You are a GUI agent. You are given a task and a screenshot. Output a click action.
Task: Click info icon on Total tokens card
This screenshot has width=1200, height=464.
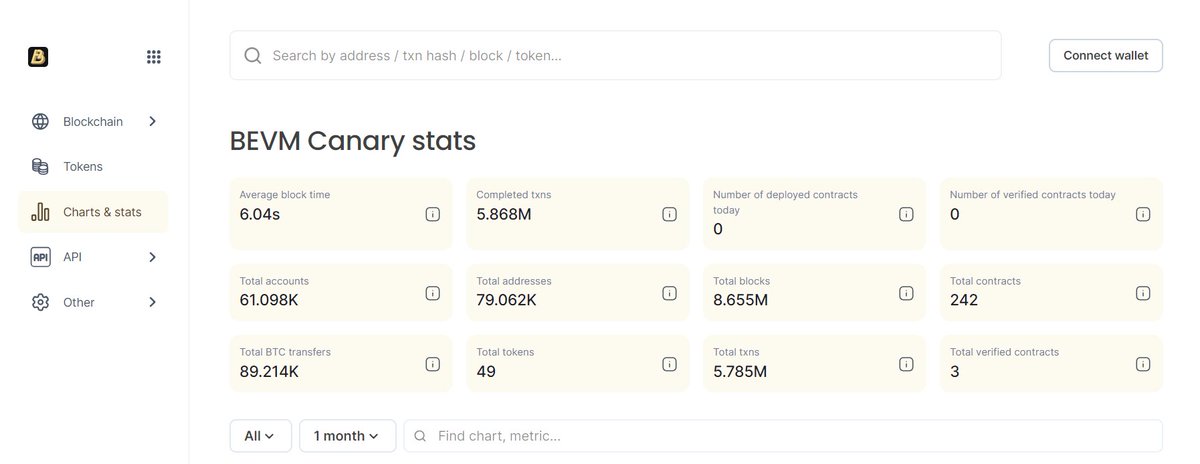pos(669,364)
